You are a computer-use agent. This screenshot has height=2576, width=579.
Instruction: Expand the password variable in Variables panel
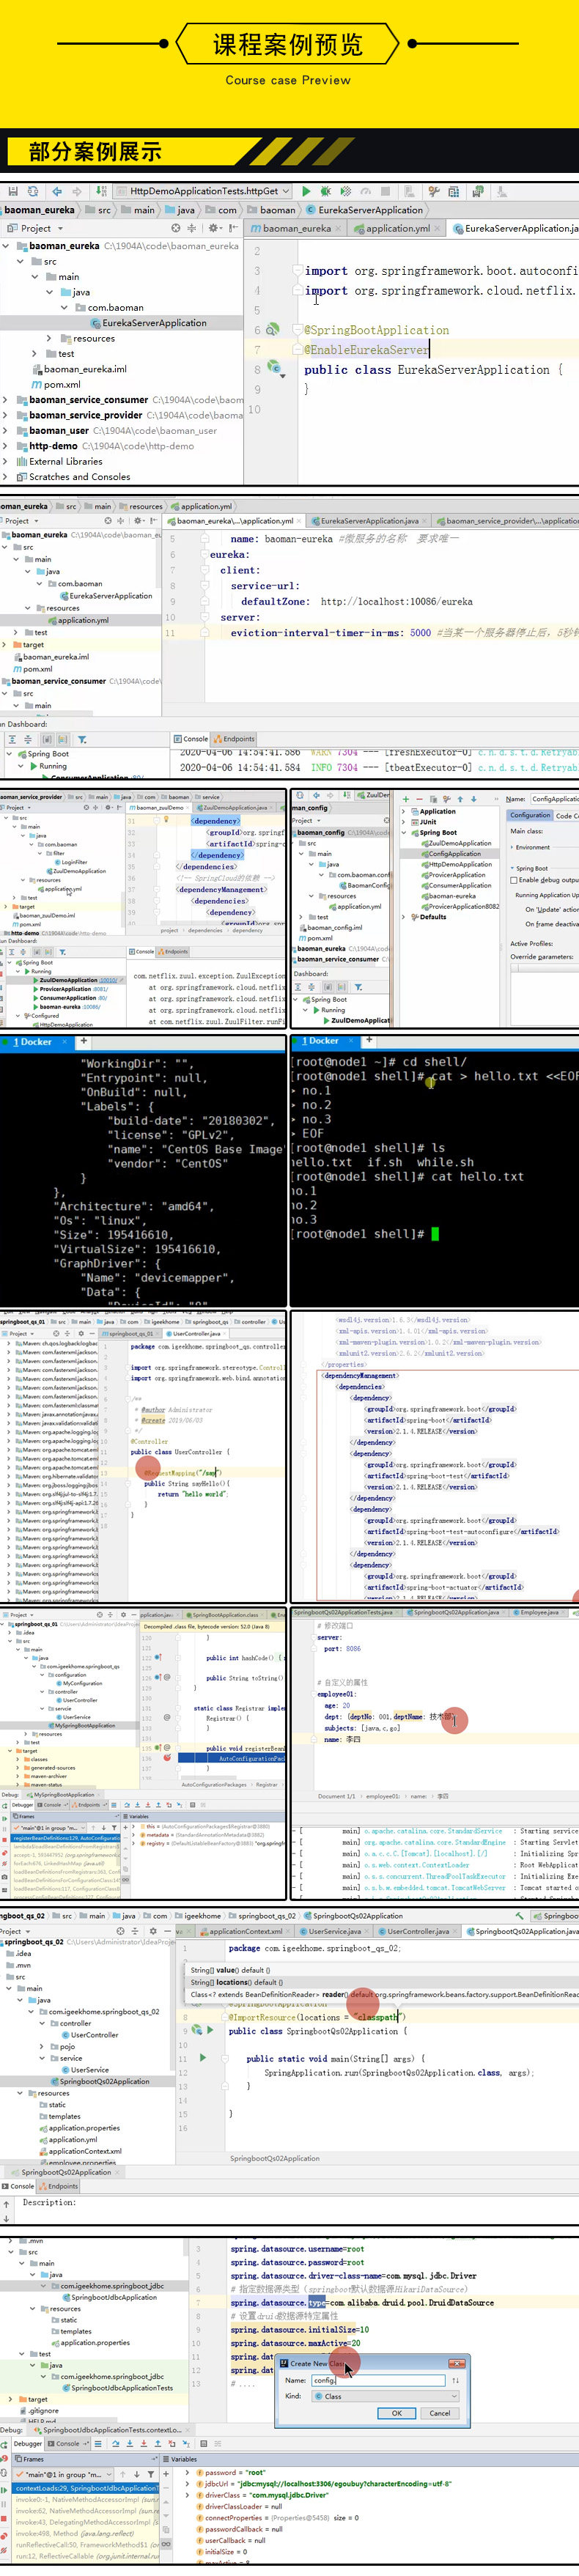pyautogui.click(x=188, y=2472)
